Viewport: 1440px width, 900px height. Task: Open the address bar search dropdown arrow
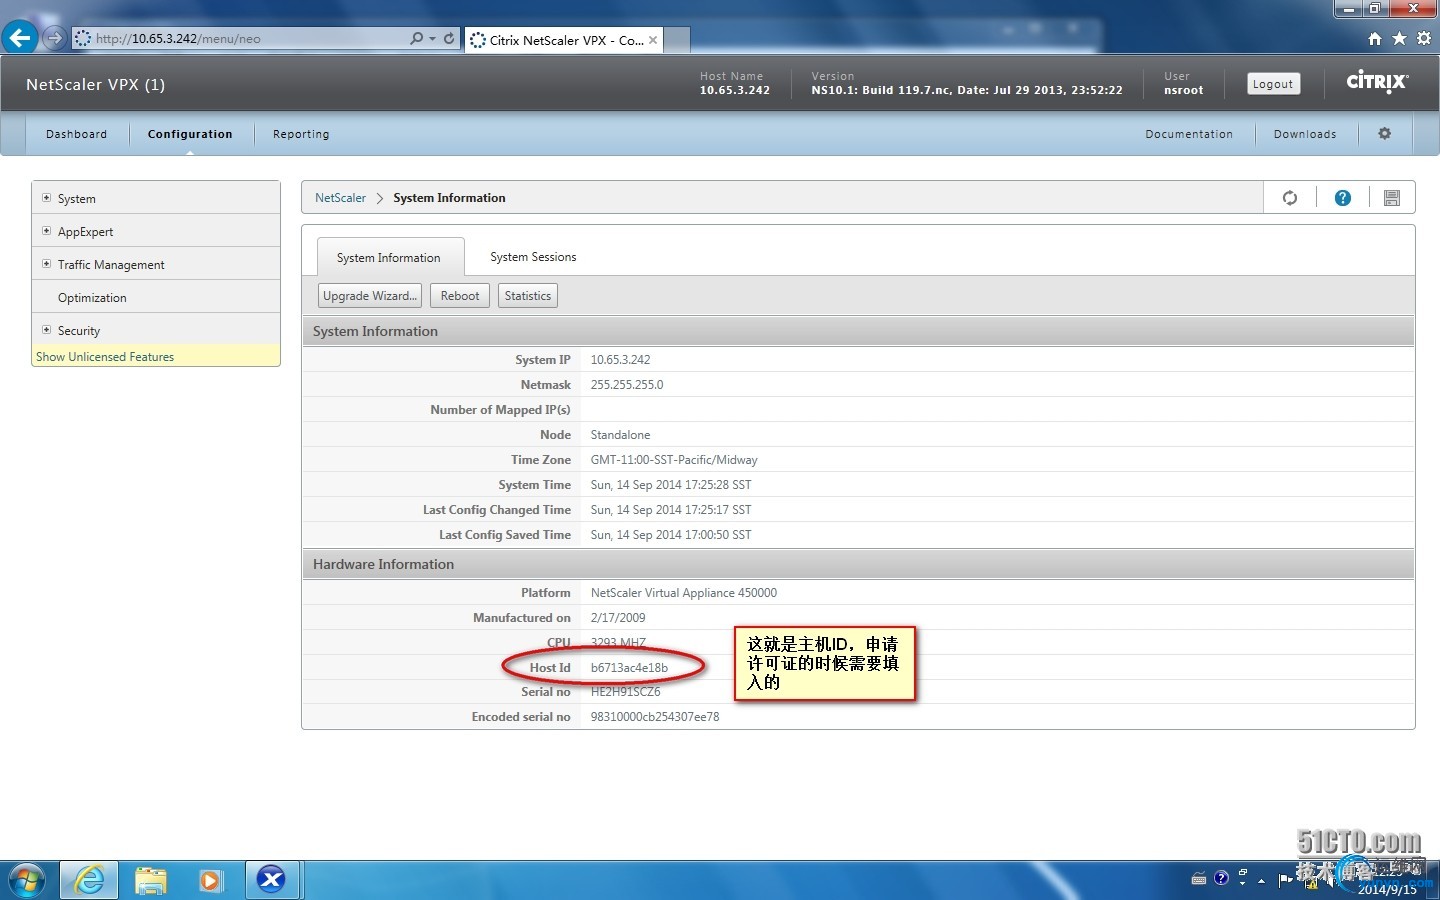click(432, 38)
